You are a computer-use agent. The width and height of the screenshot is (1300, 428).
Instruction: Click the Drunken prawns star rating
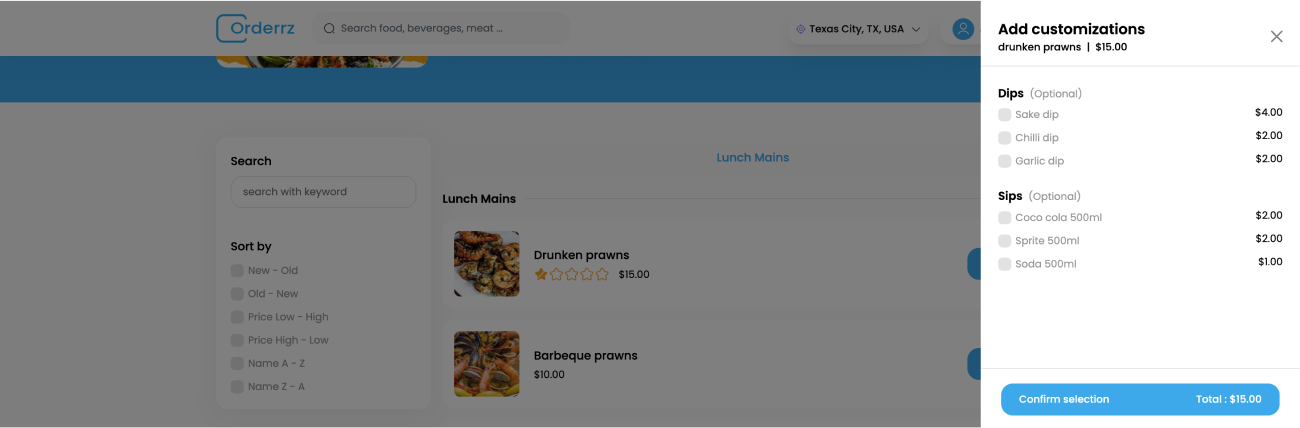[571, 274]
